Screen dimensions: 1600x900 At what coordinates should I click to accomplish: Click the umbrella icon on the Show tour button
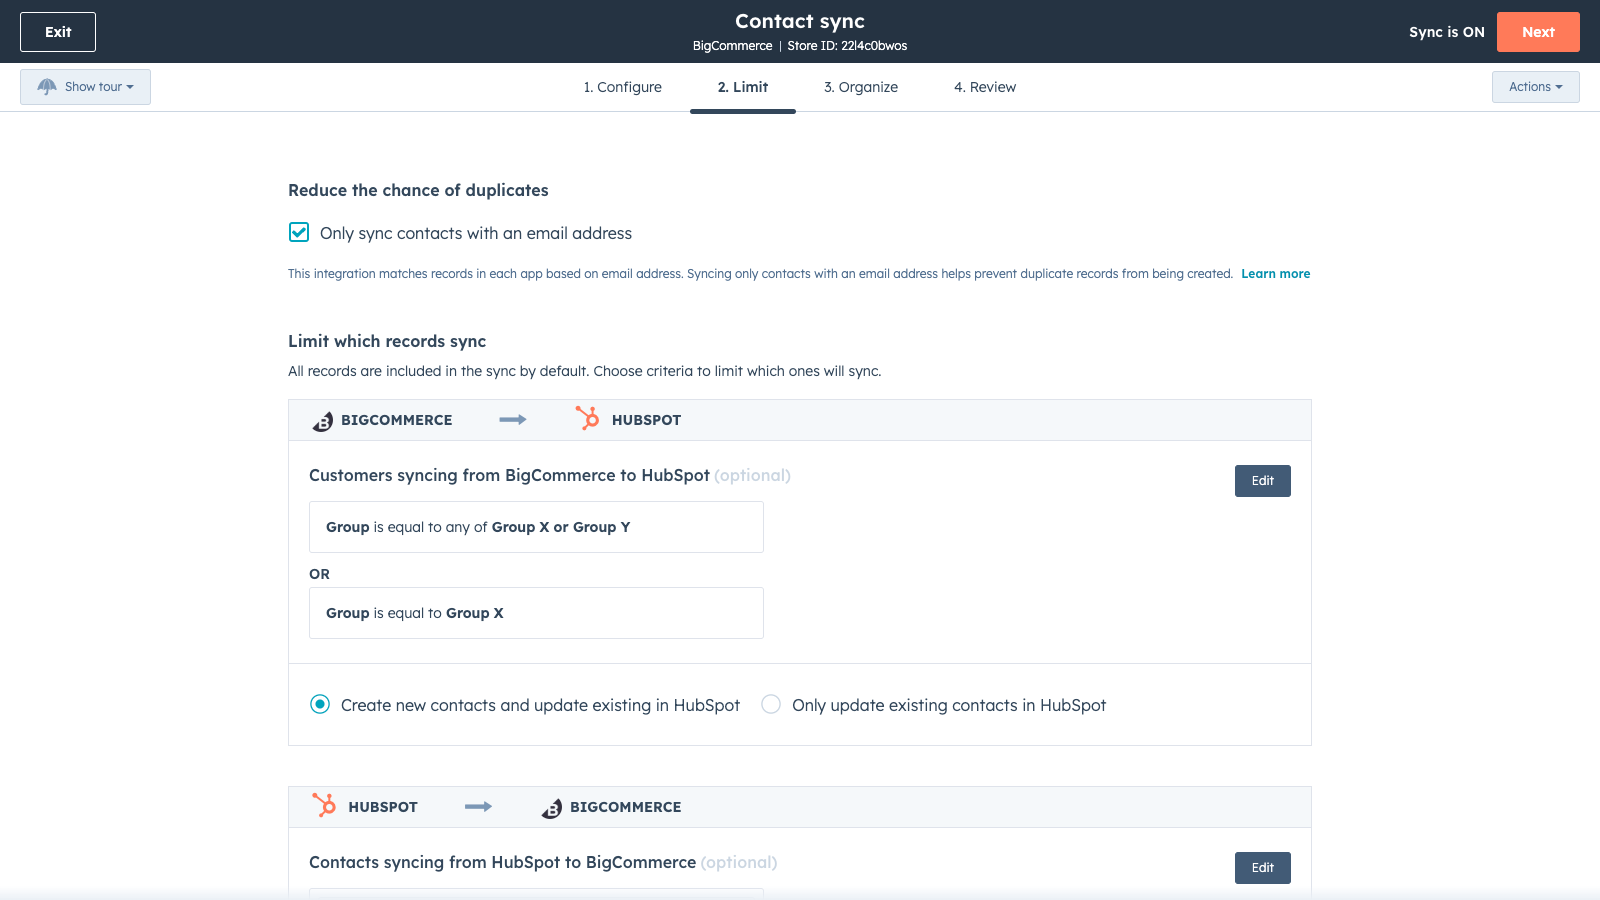coord(47,86)
